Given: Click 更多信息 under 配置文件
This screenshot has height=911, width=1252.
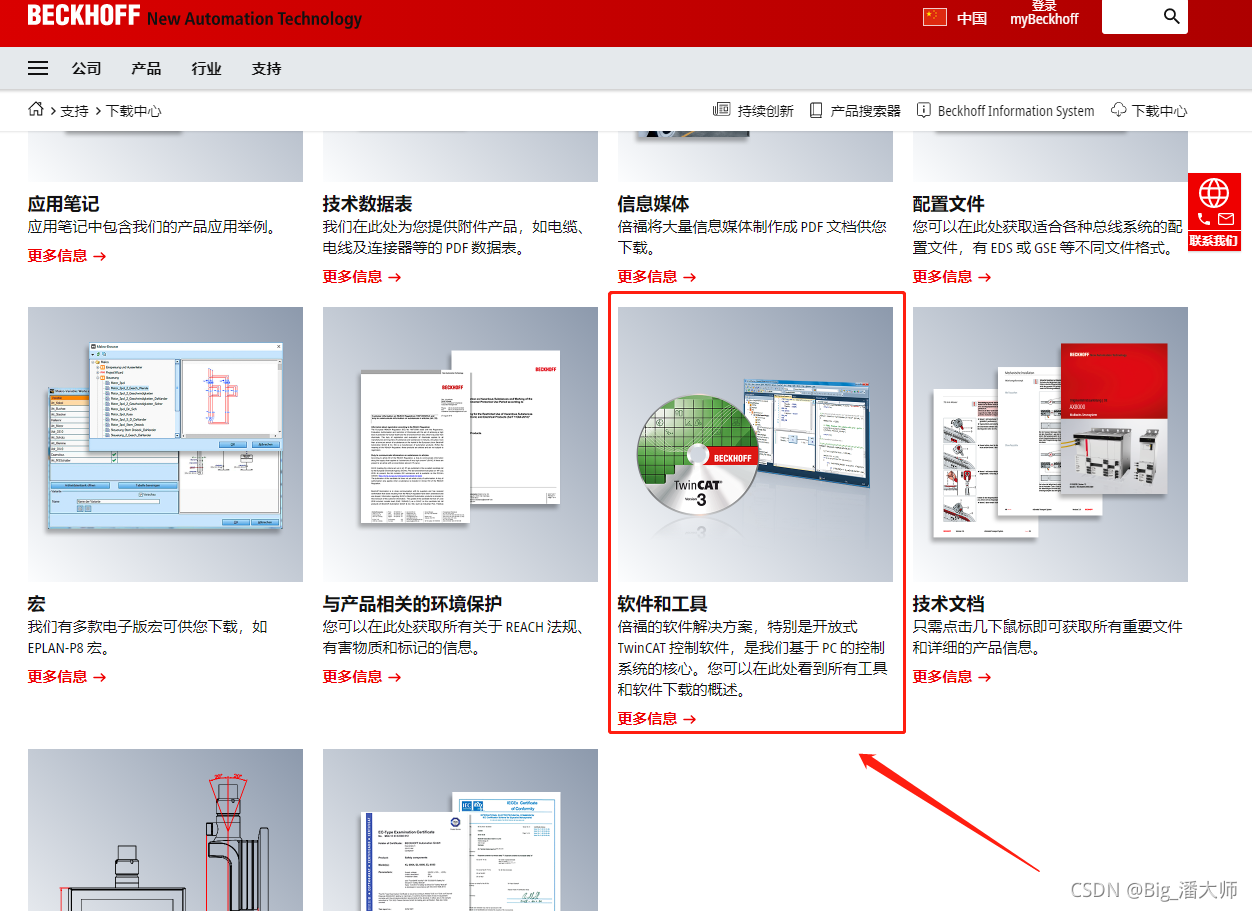Looking at the screenshot, I should pyautogui.click(x=952, y=277).
